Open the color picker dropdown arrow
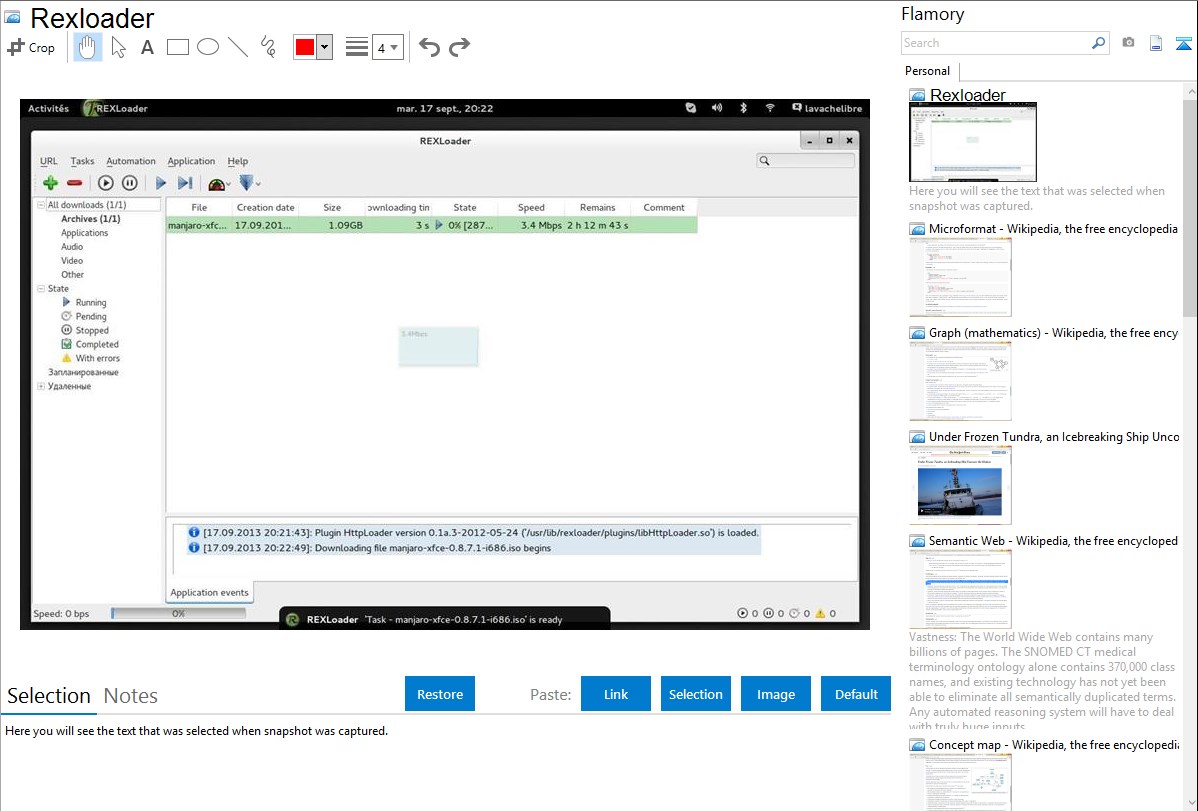1198x811 pixels. tap(324, 47)
